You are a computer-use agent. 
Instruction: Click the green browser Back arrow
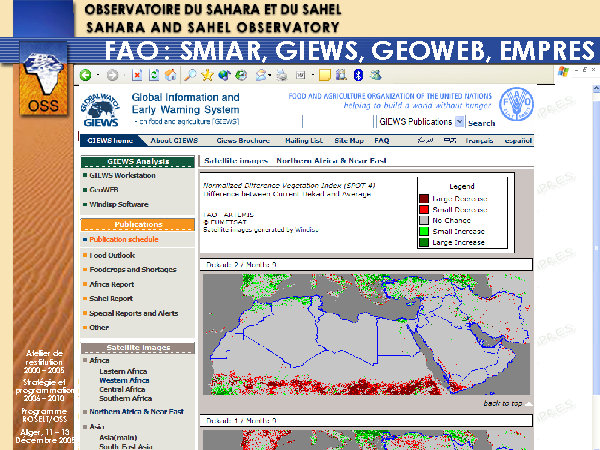[86, 75]
